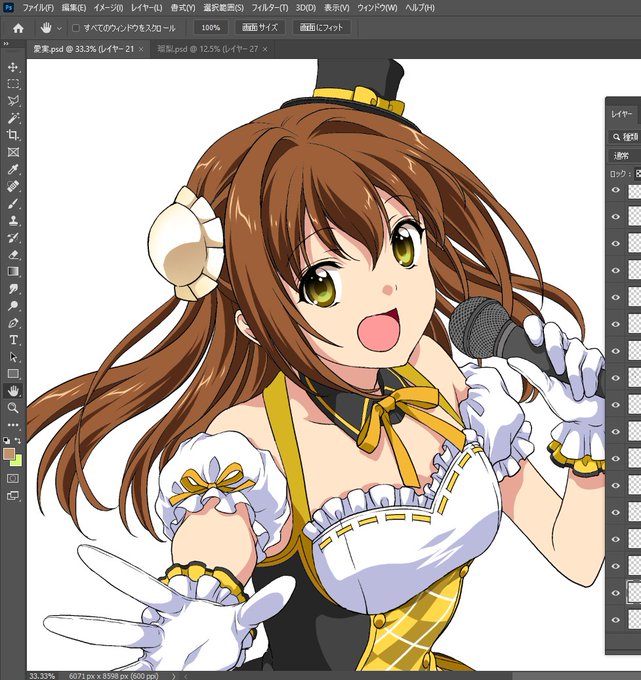The height and width of the screenshot is (680, 641).
Task: Swap foreground and background colors
Action: click(x=18, y=441)
